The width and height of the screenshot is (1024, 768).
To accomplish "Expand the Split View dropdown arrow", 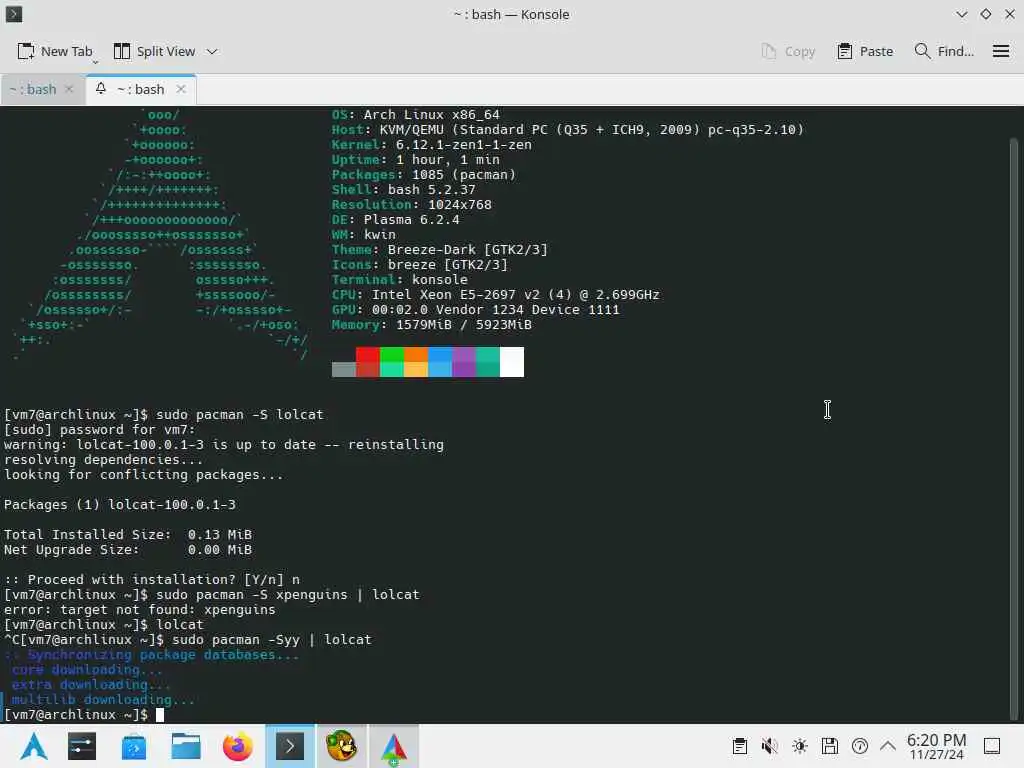I will pos(212,51).
